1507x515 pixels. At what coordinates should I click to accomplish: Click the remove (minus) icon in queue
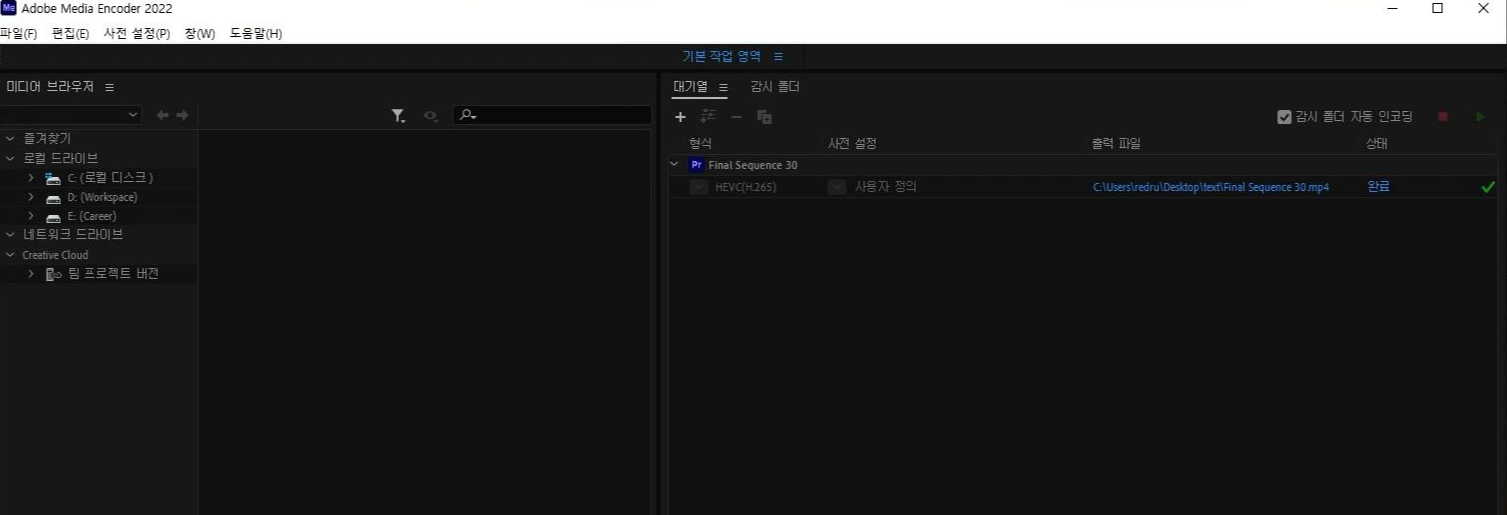736,117
